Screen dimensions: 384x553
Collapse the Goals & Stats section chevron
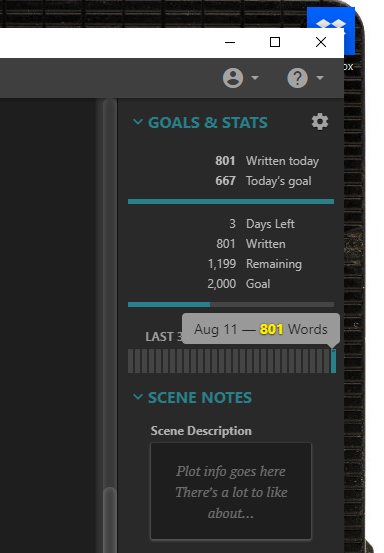click(138, 122)
